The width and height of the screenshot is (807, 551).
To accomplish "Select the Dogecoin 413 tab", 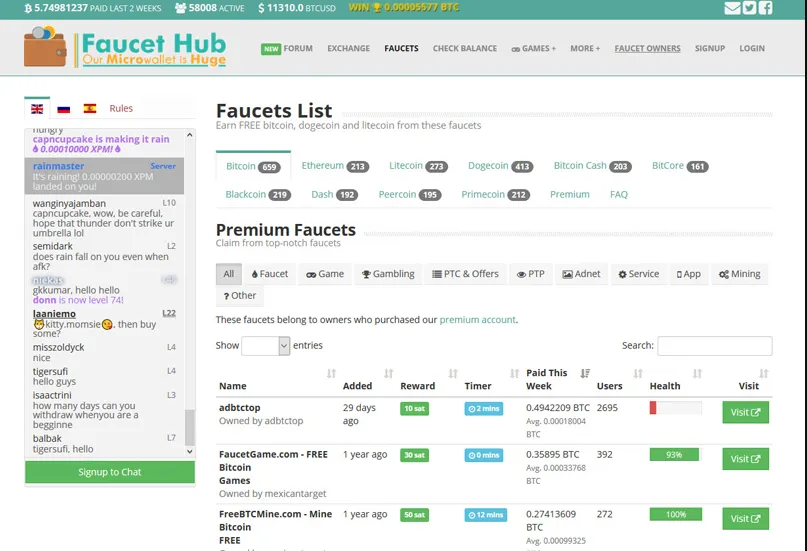I will 501,166.
